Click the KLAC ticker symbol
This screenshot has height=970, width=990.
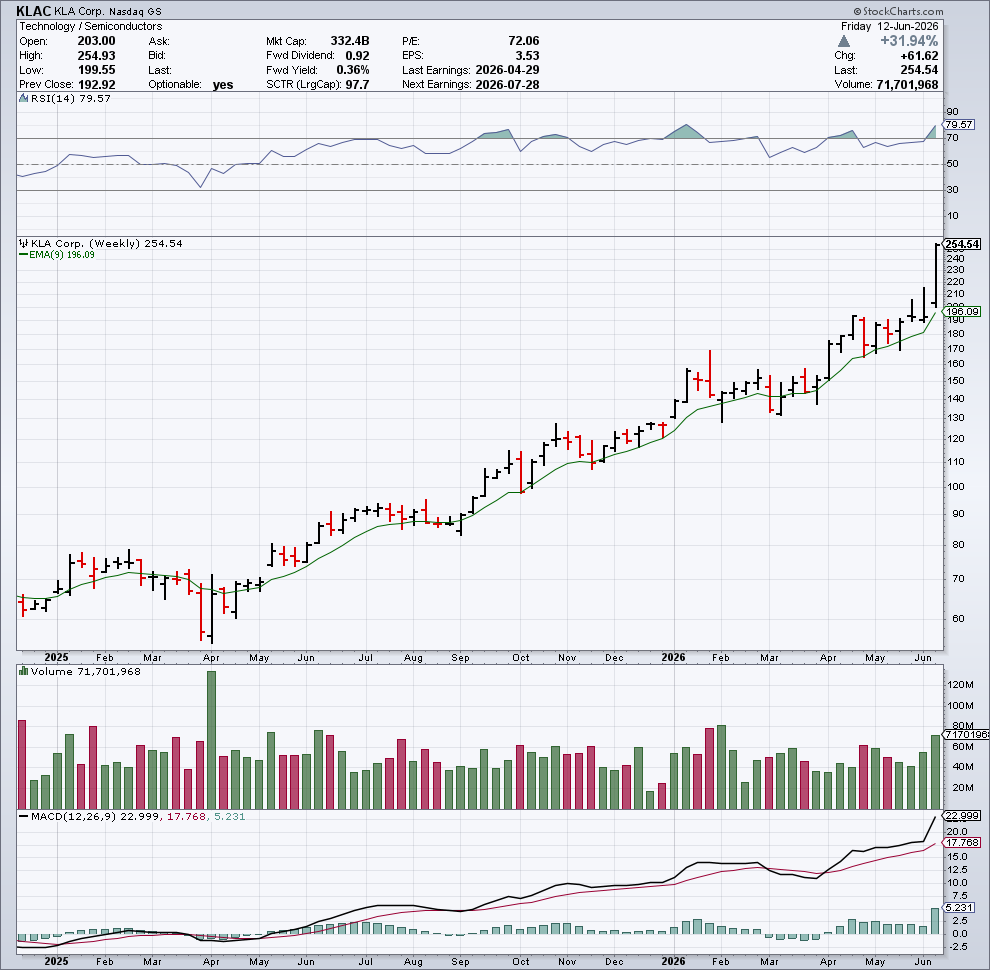tap(33, 11)
